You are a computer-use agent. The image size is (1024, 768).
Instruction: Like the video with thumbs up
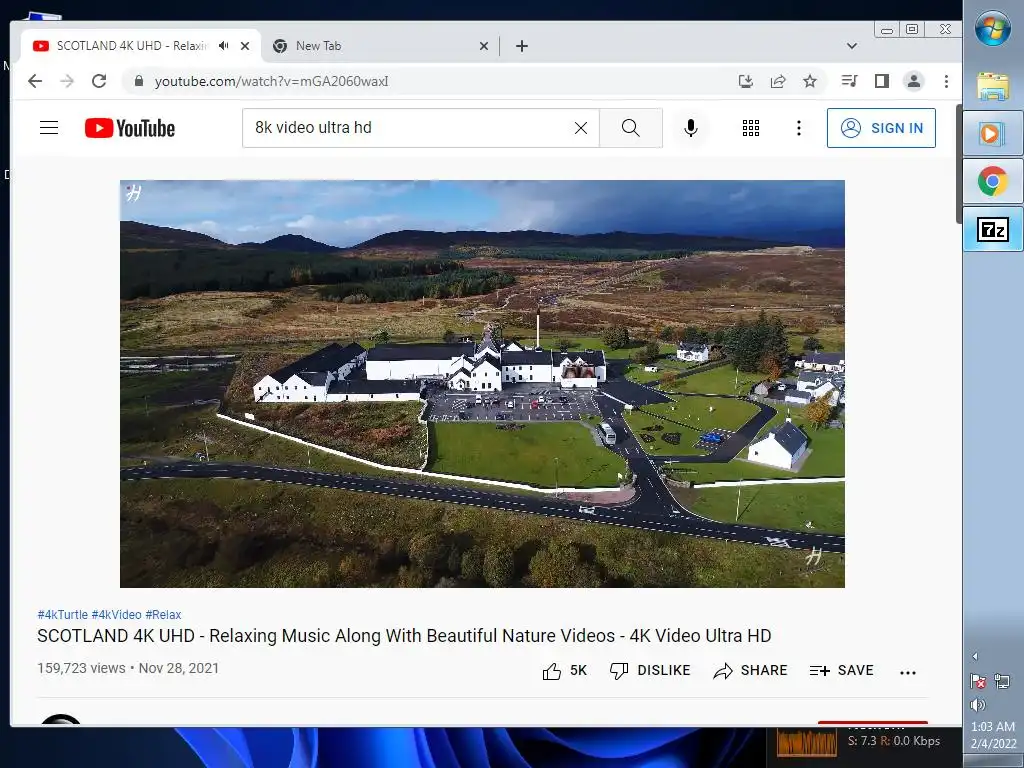coord(564,671)
